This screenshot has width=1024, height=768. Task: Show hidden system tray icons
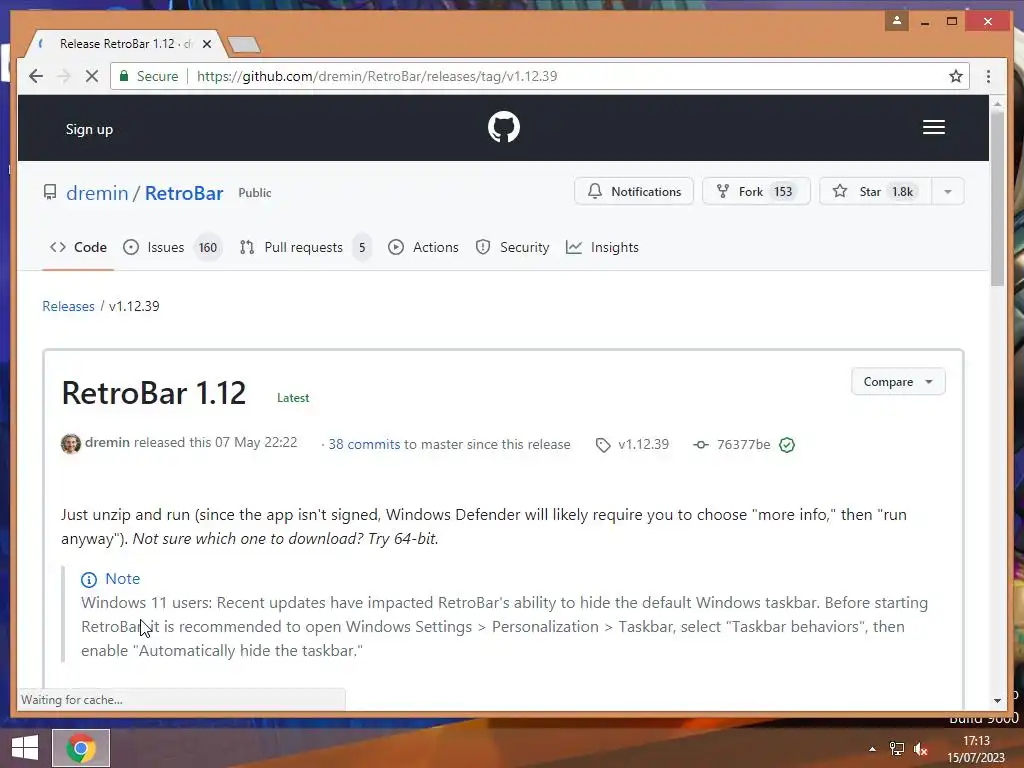872,749
